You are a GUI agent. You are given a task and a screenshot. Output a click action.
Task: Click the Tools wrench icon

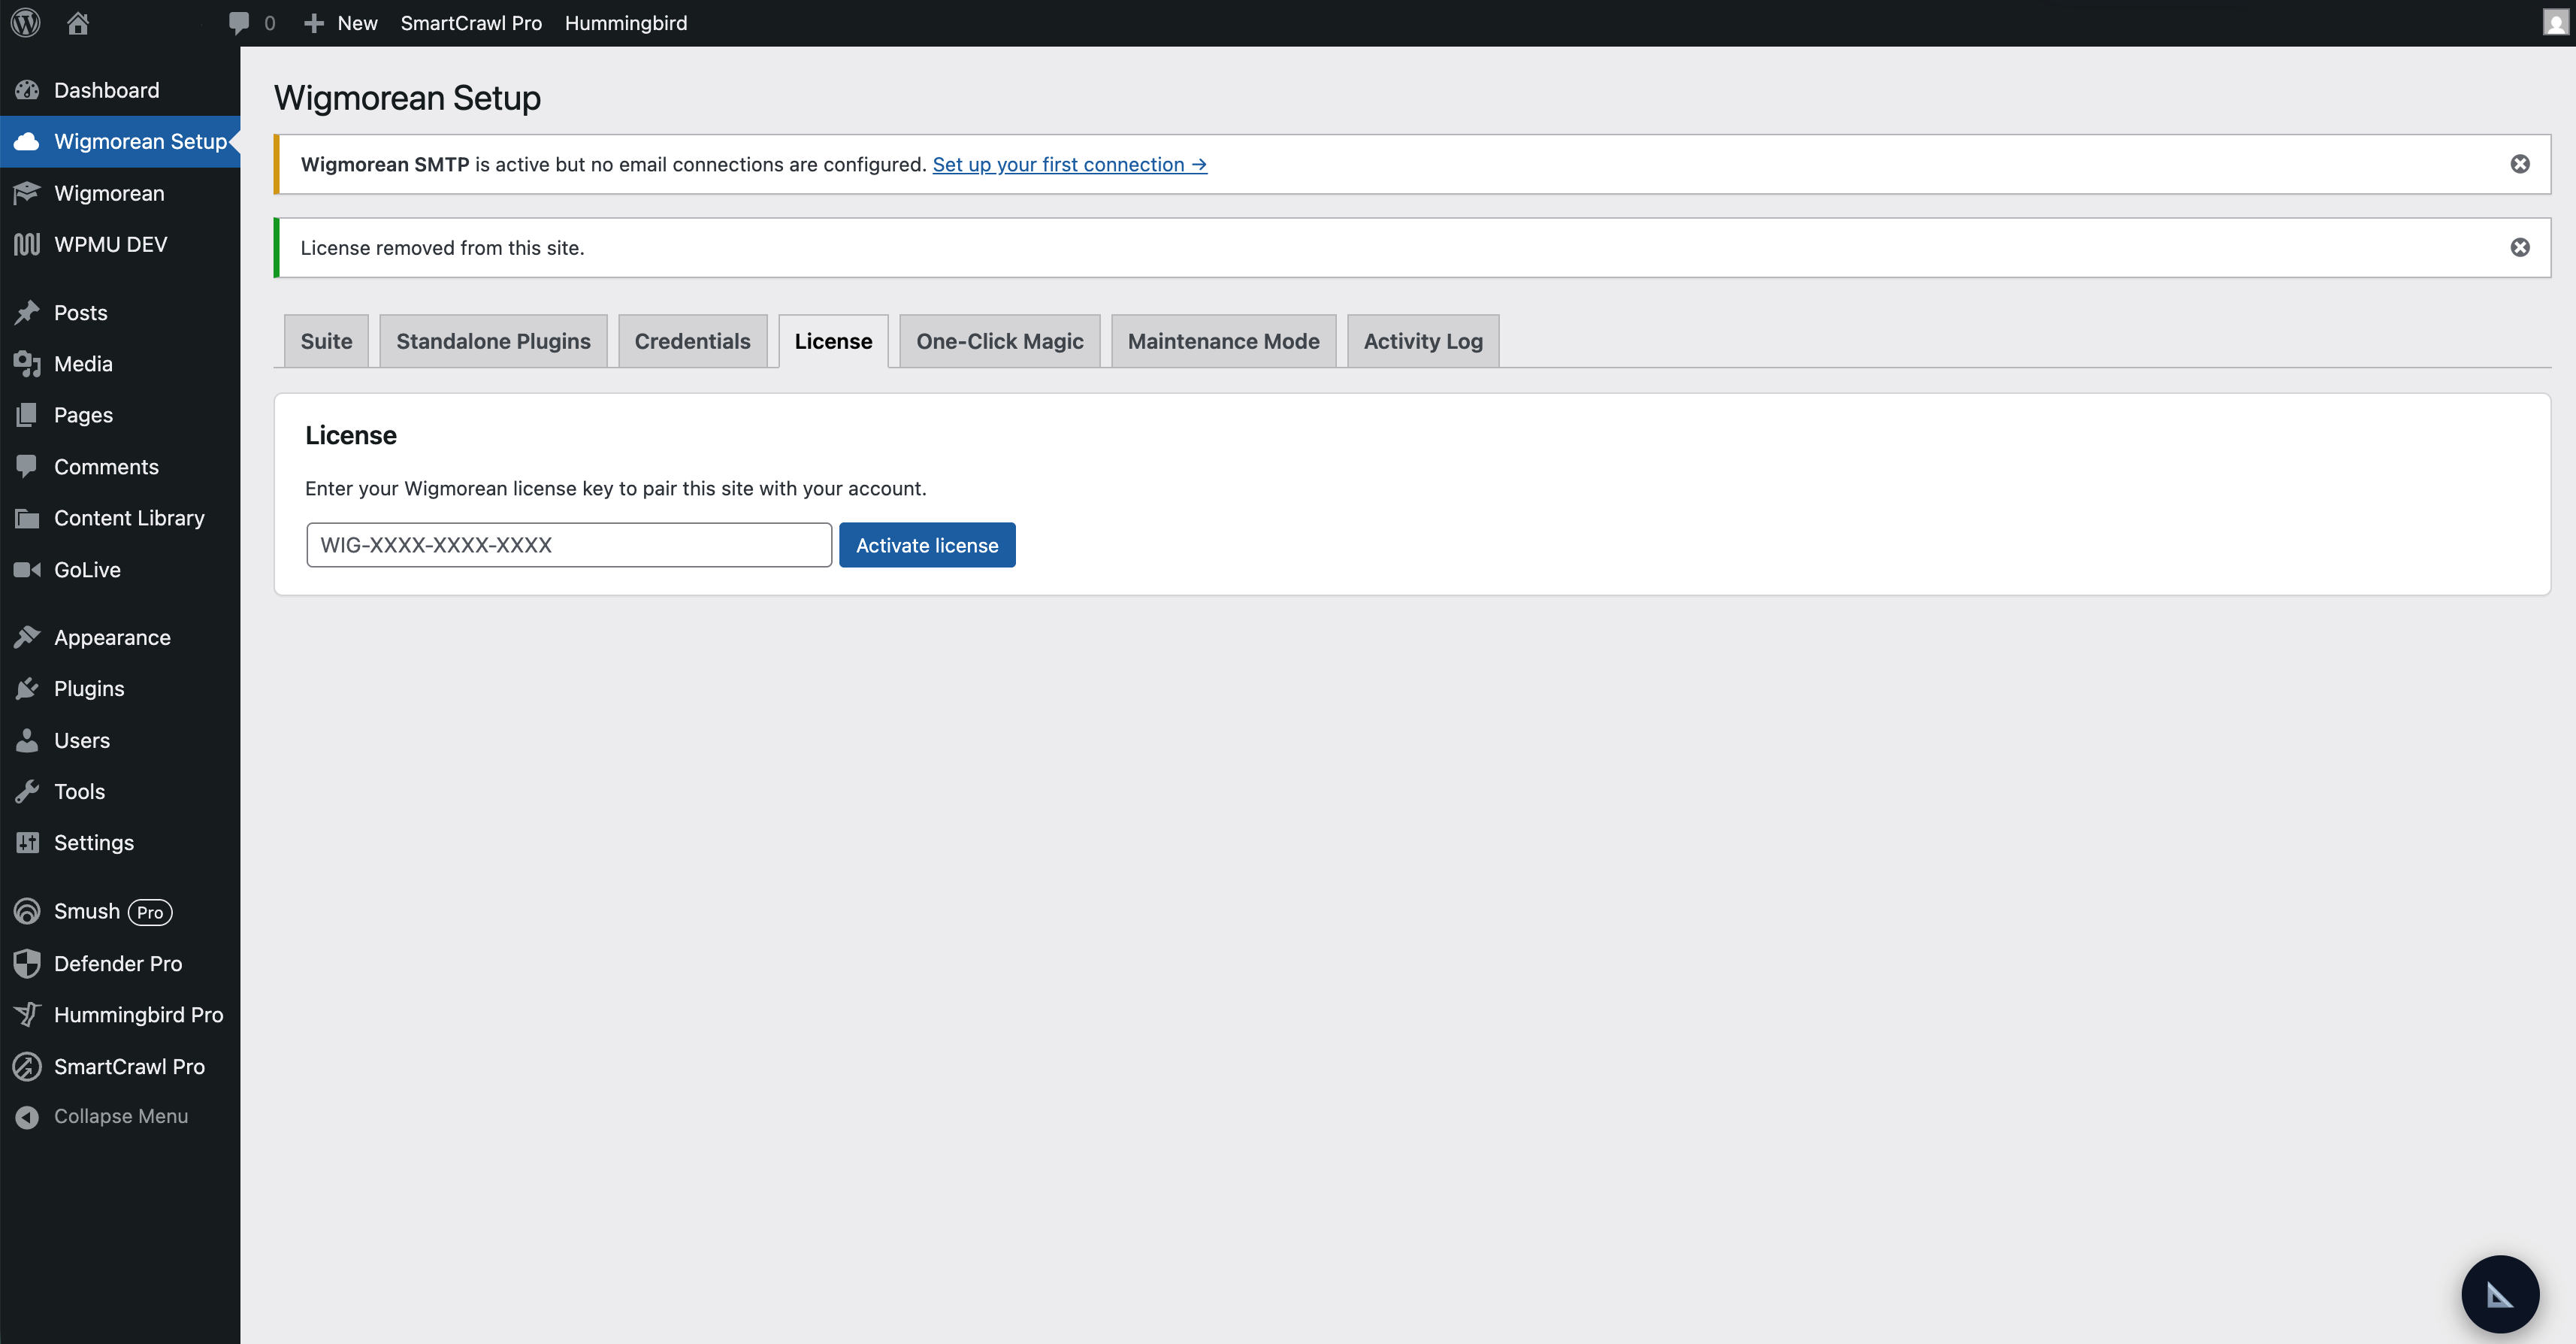click(x=27, y=791)
